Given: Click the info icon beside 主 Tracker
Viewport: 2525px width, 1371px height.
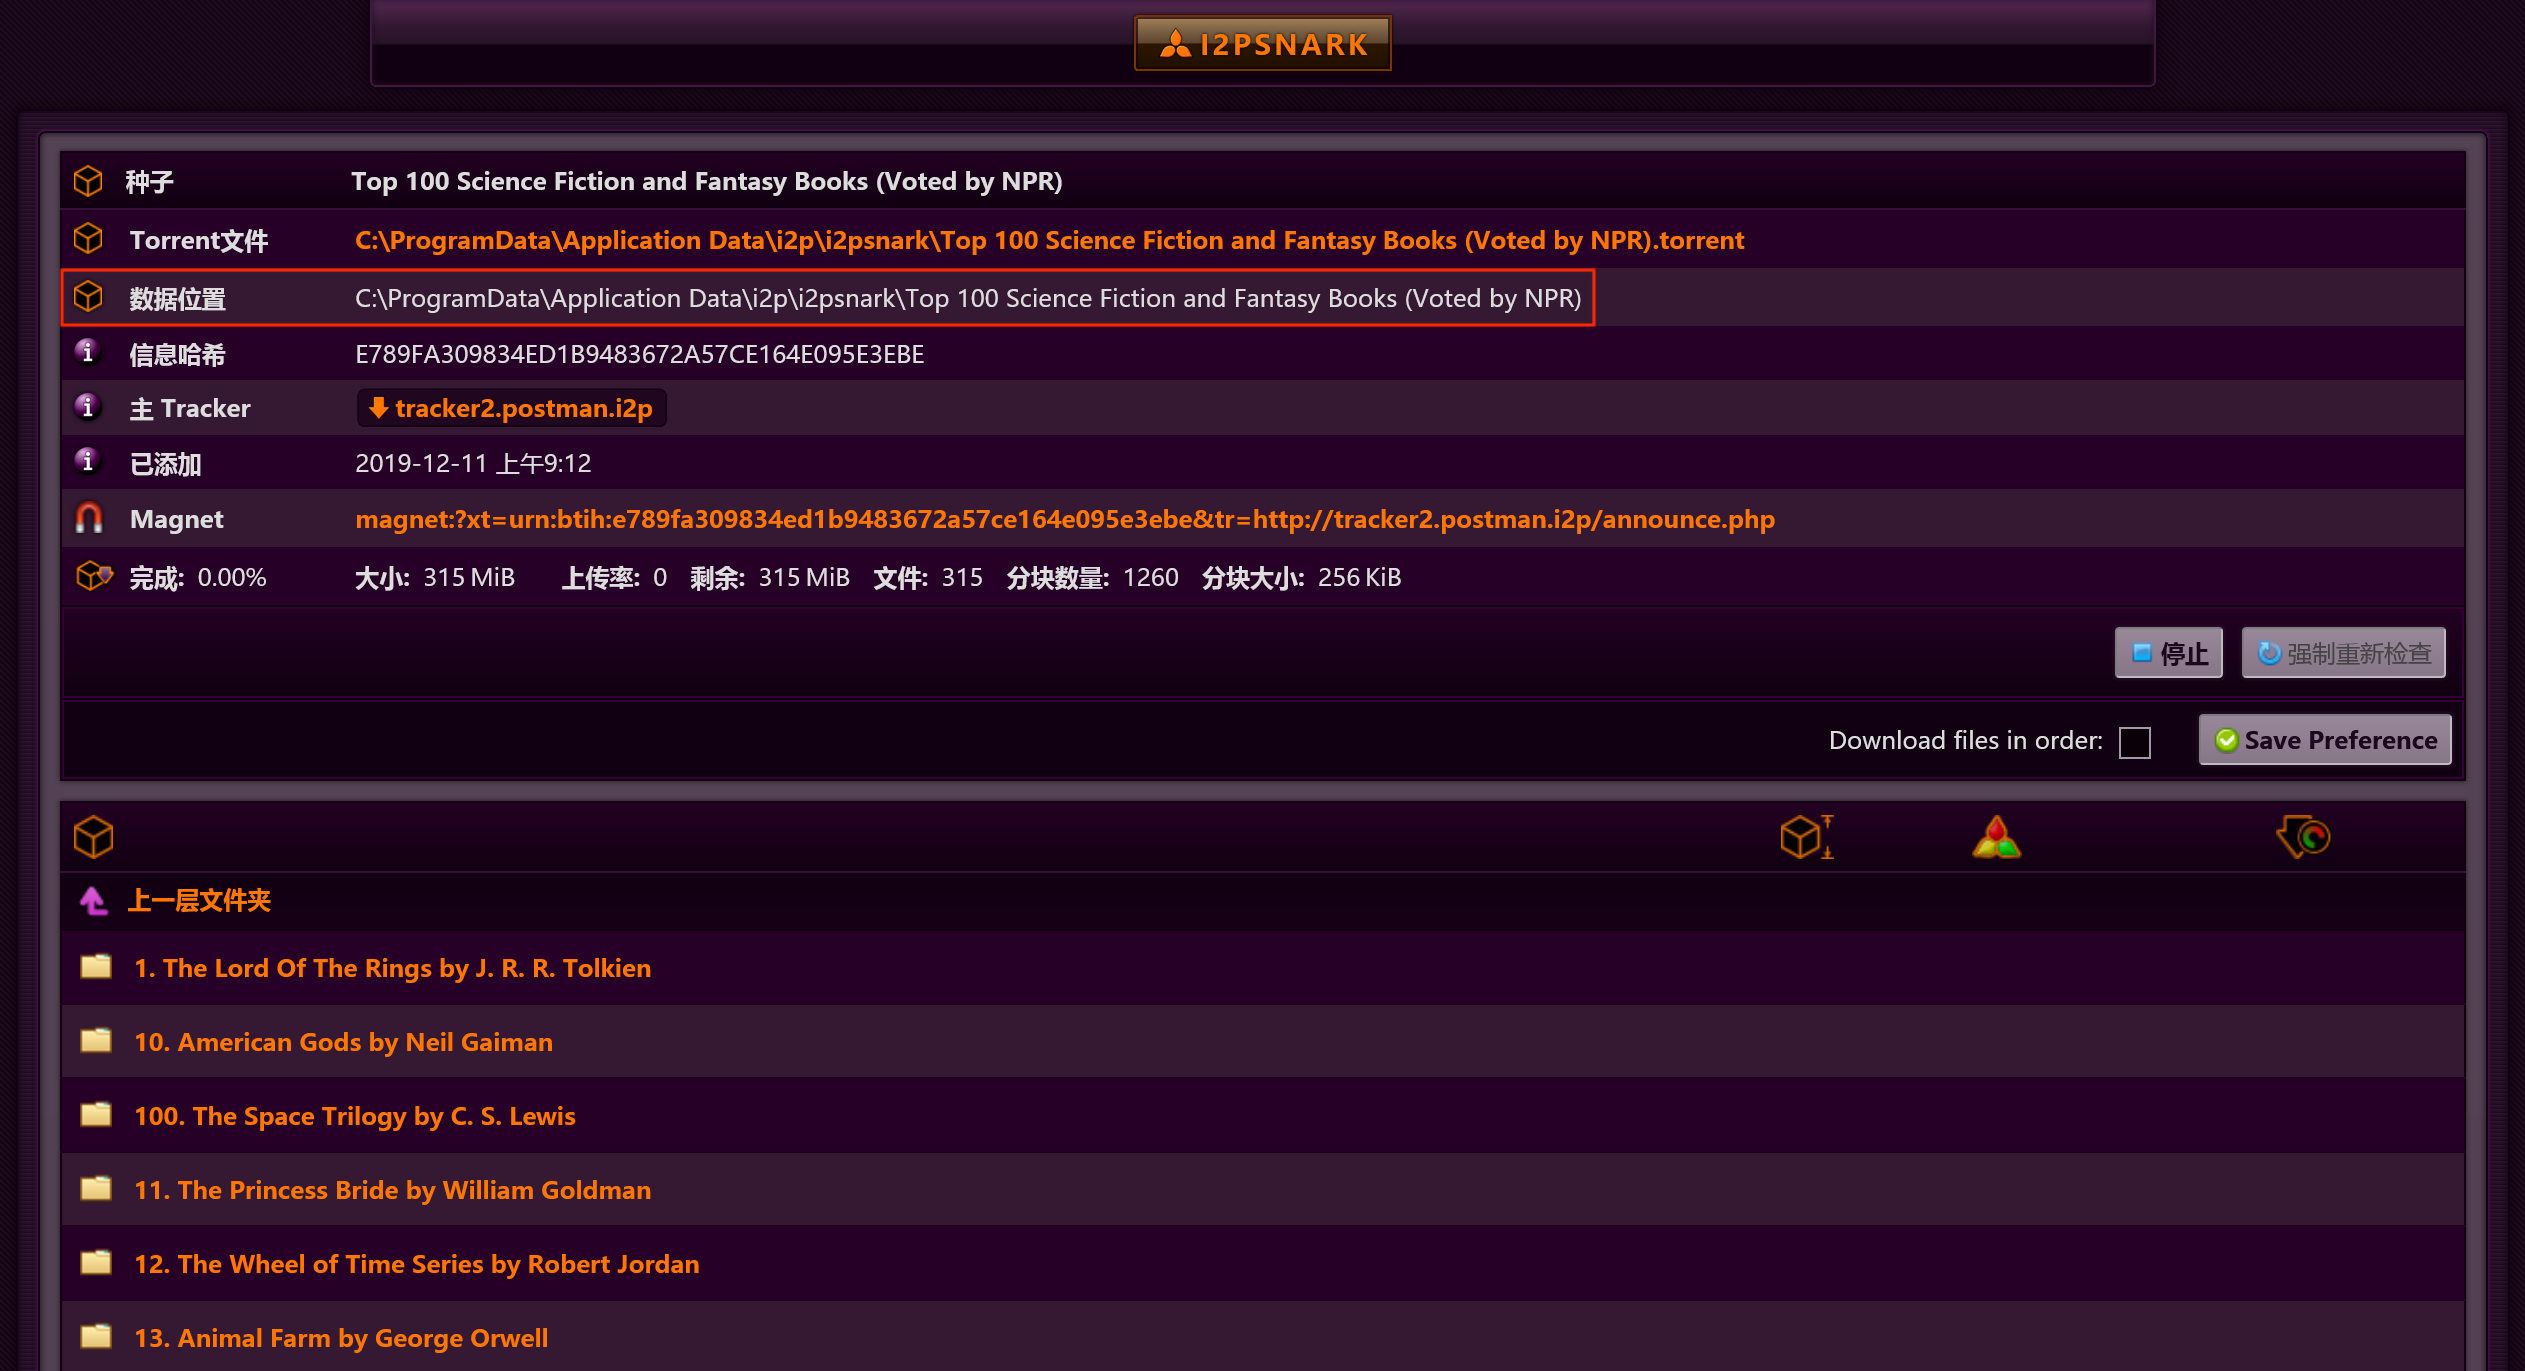Looking at the screenshot, I should (x=88, y=407).
